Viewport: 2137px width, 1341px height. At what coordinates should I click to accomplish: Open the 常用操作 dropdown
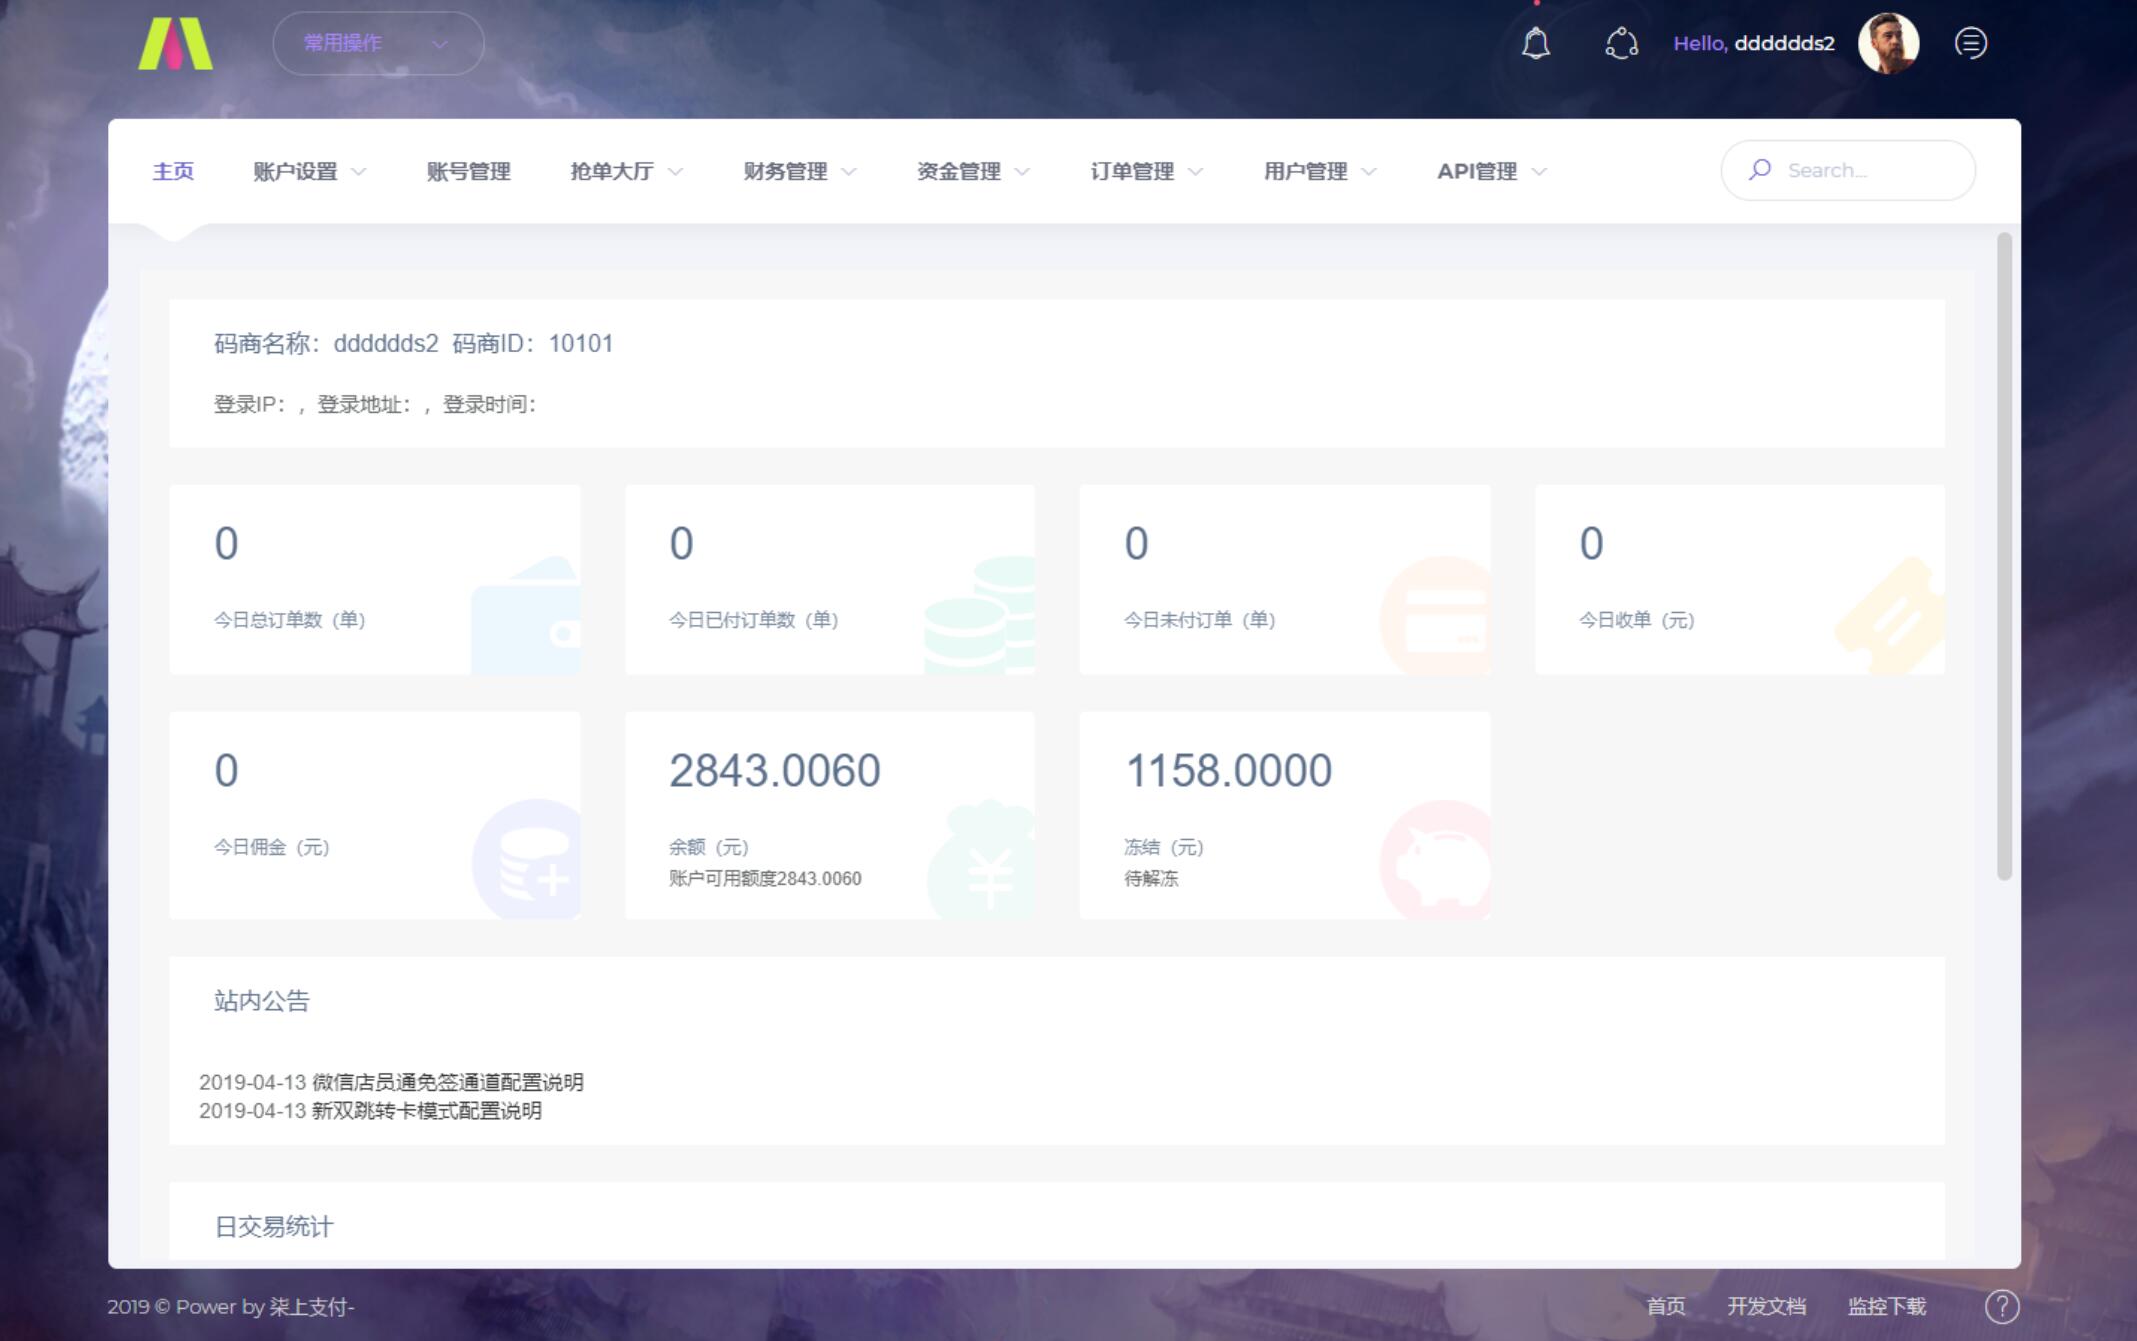coord(377,43)
